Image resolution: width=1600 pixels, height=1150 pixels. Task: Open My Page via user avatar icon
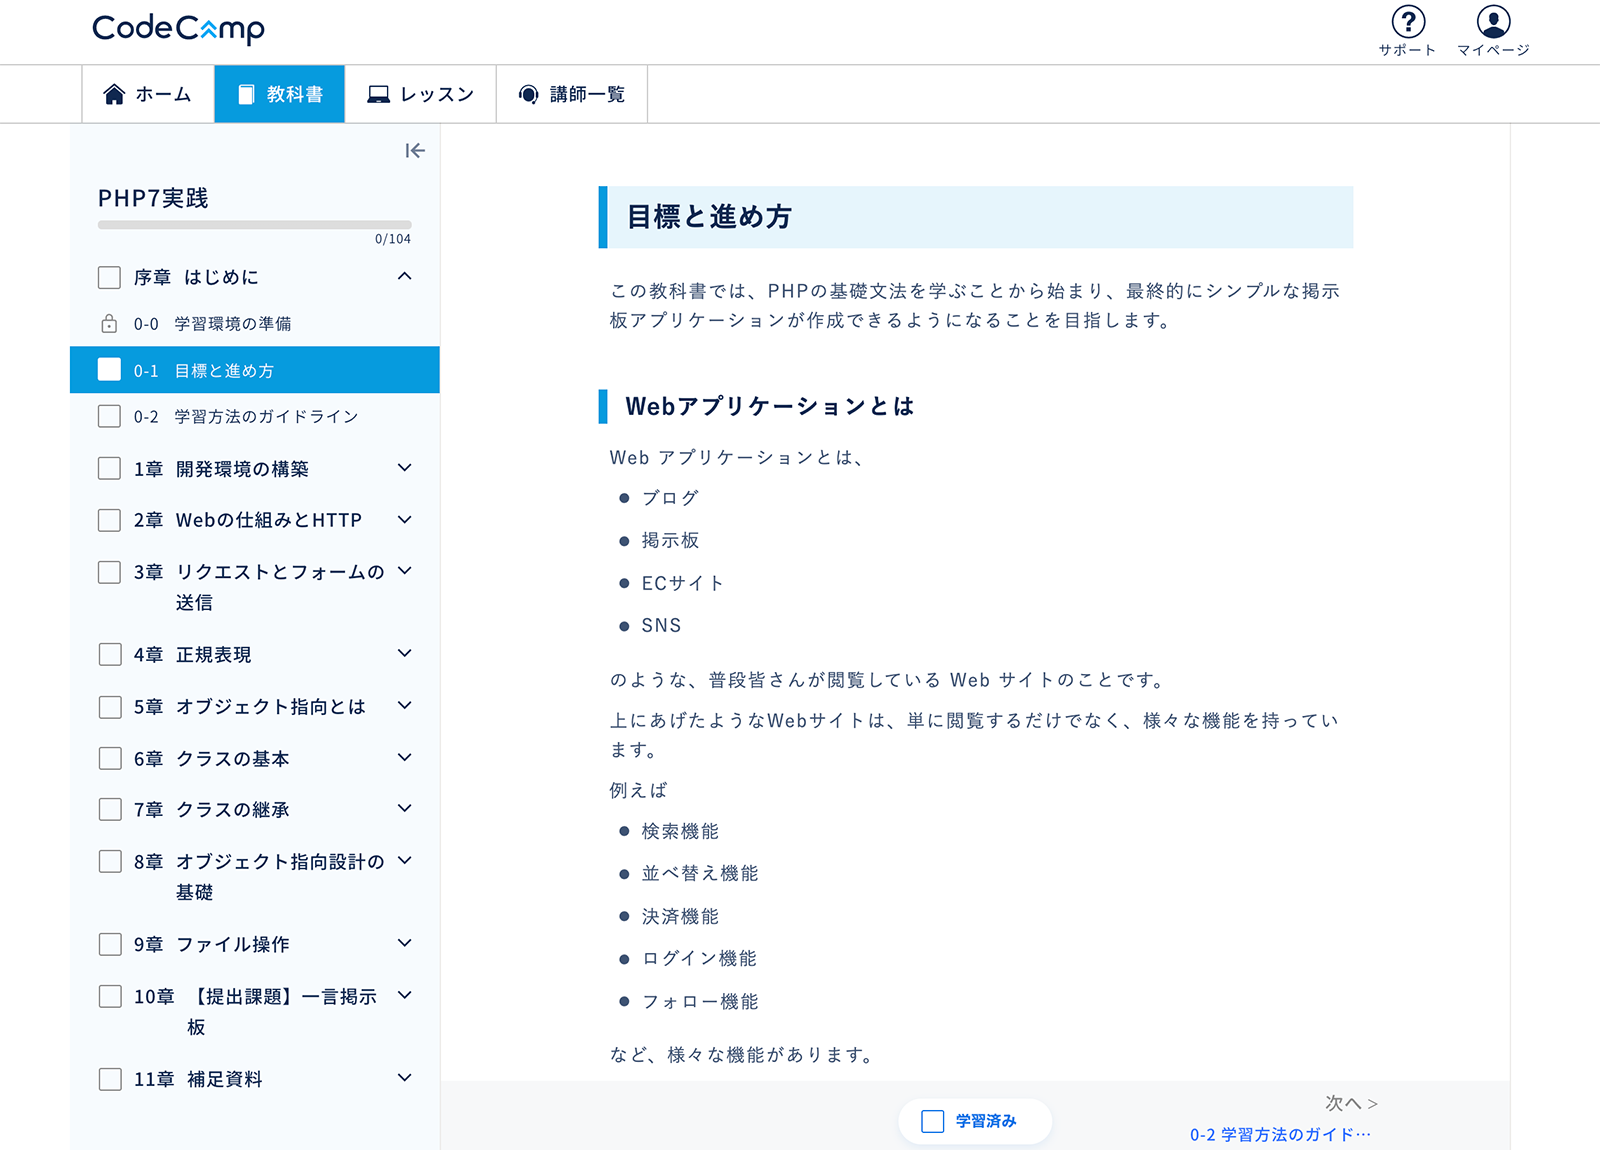tap(1493, 21)
